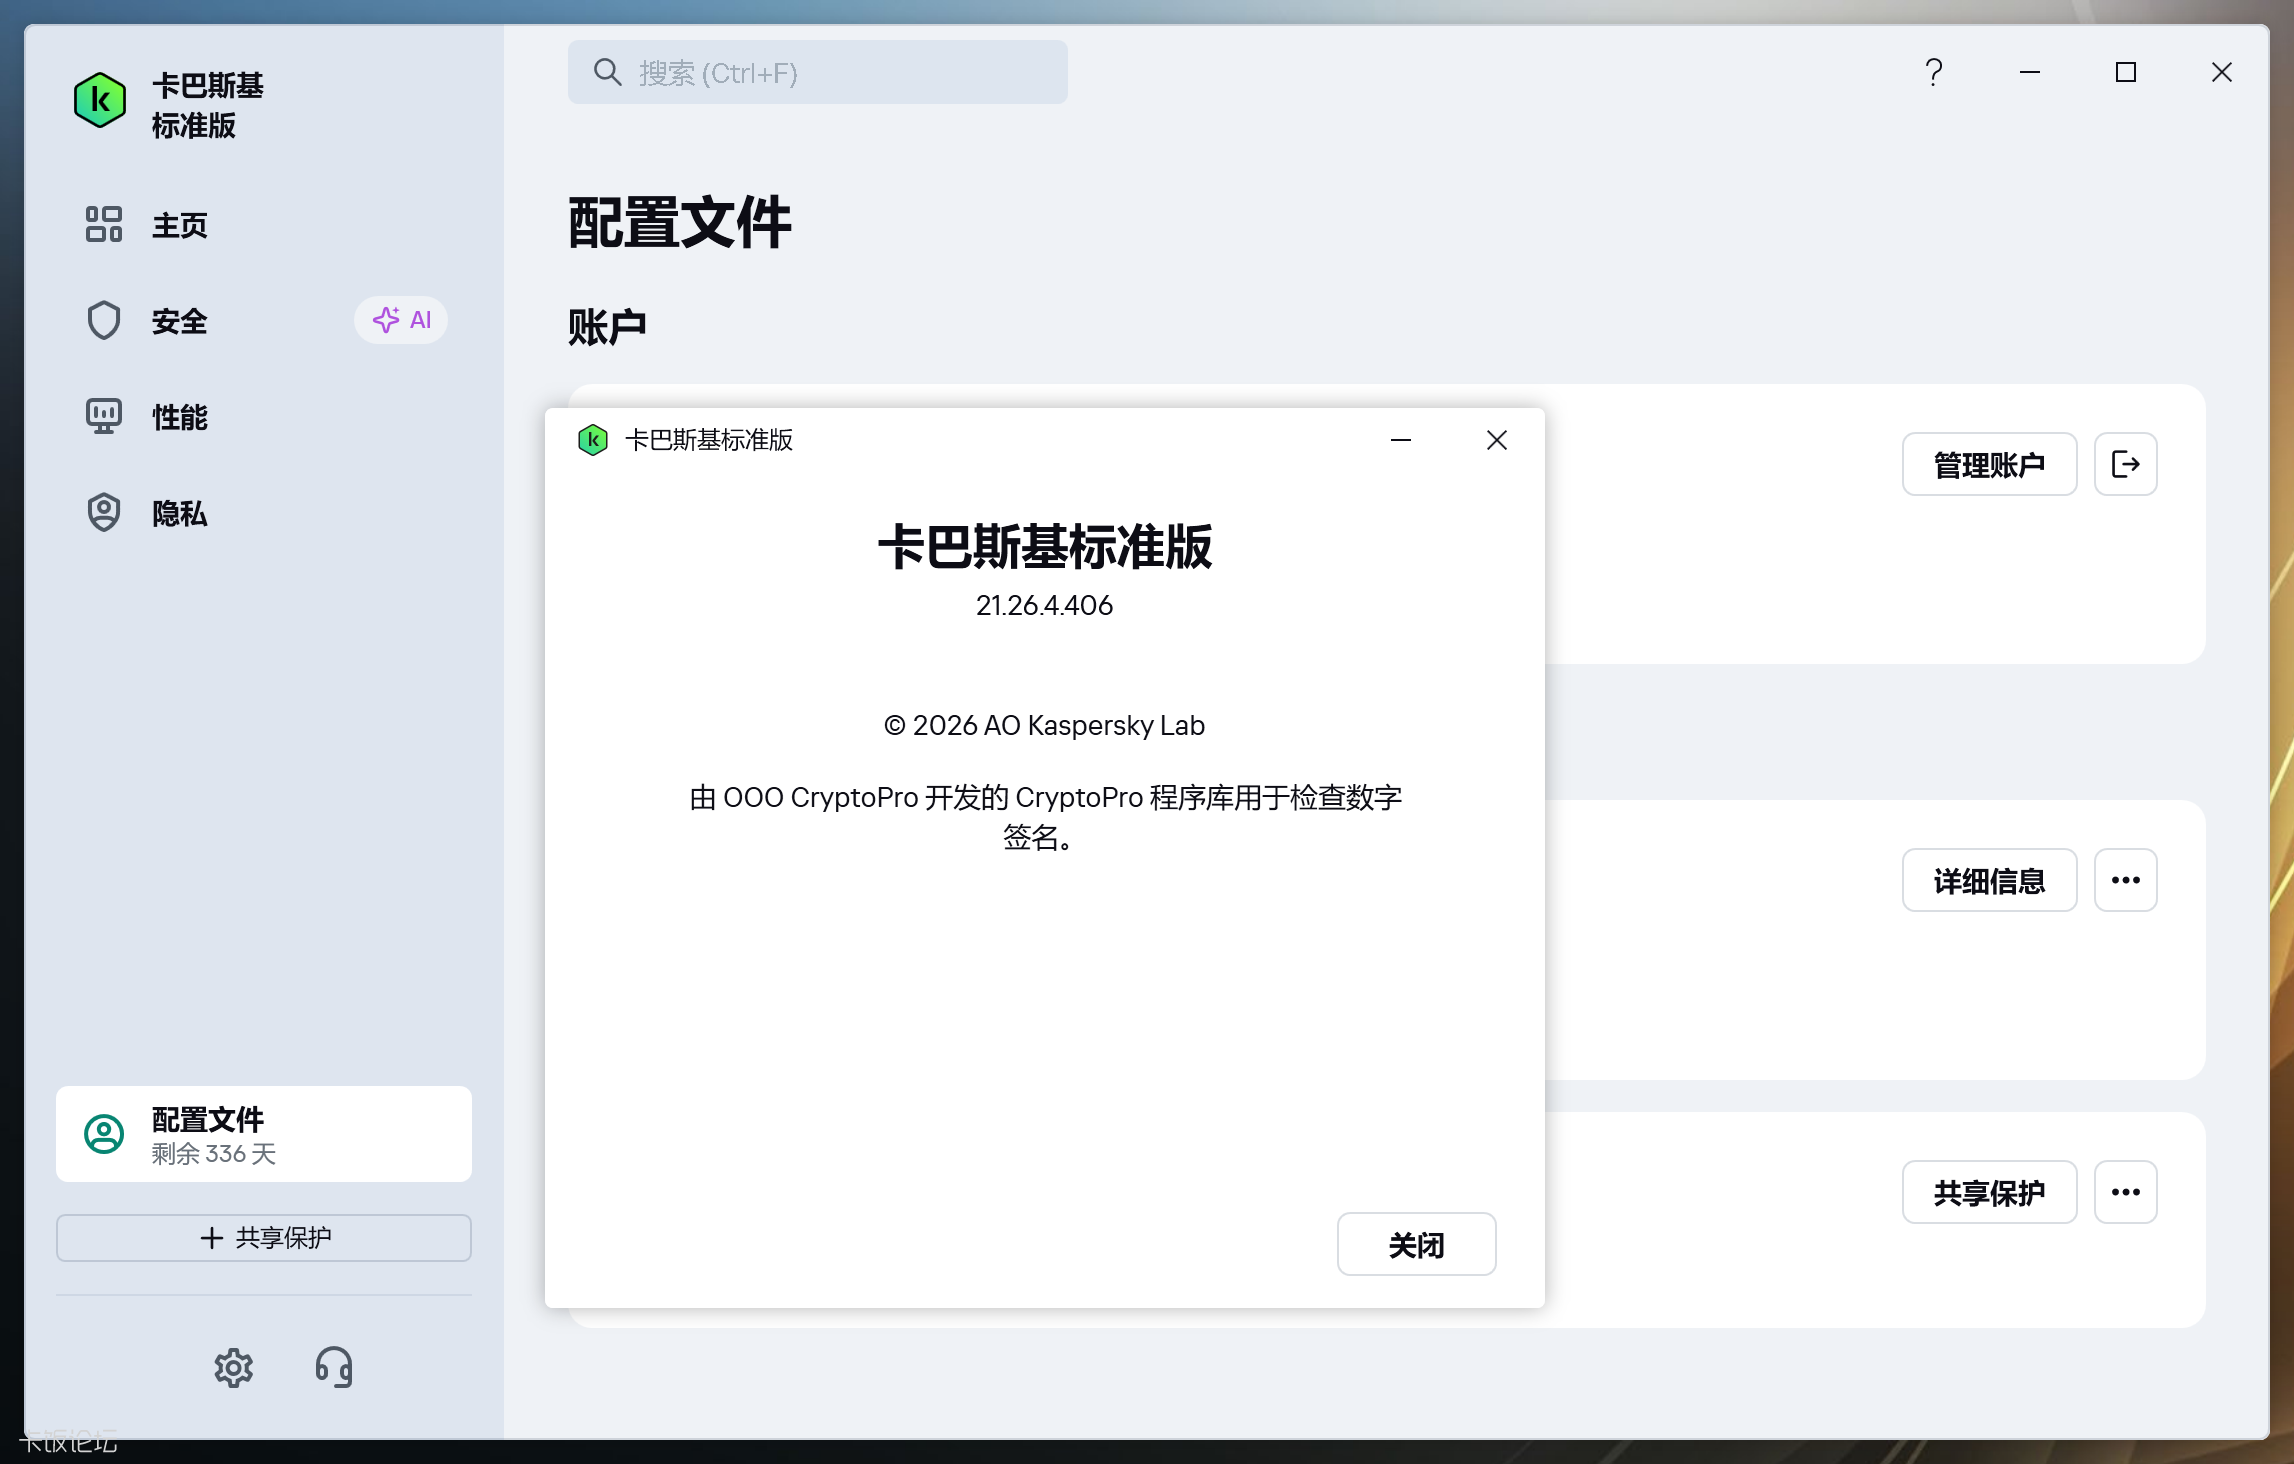
Task: Click the 账户 section heading
Action: 607,327
